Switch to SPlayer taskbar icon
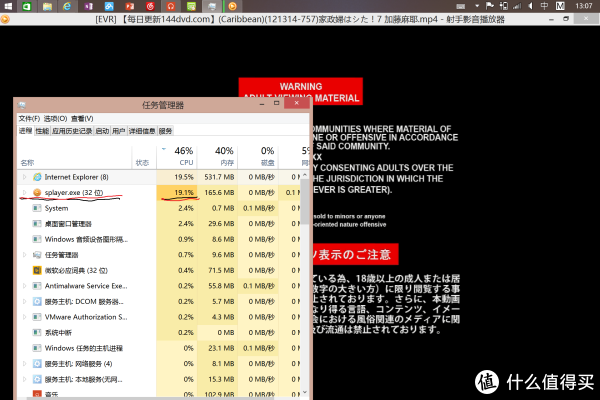The image size is (600, 400). pos(232,6)
